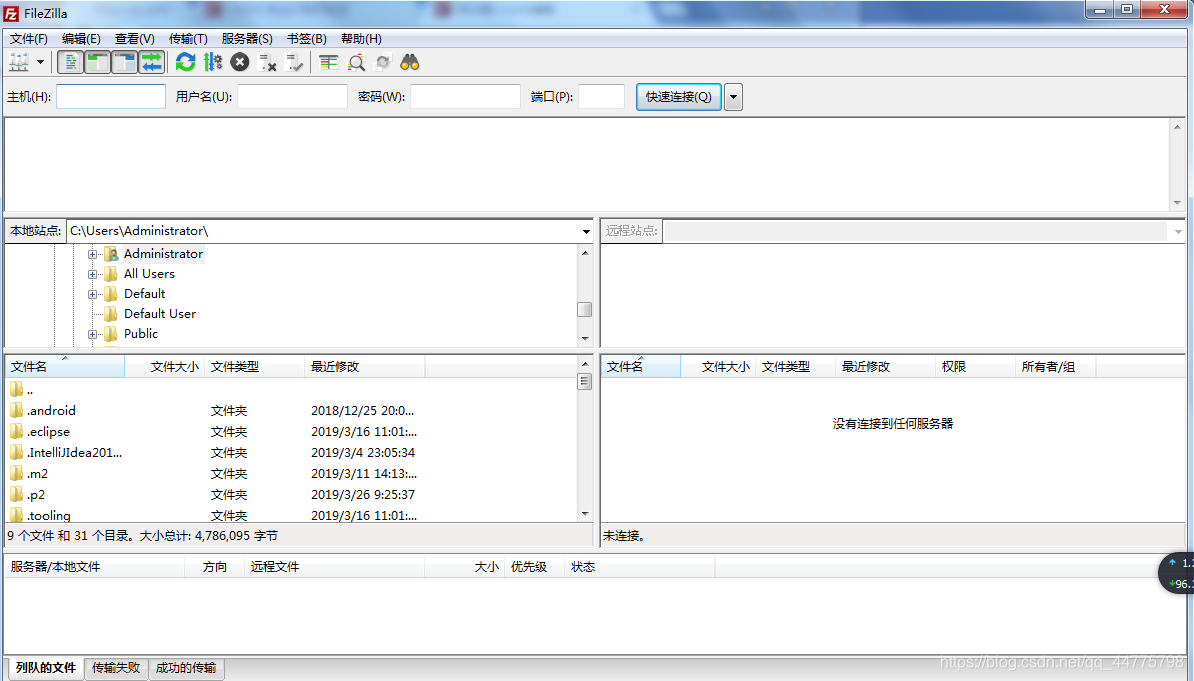Select the Default User folder in tree
This screenshot has width=1194, height=681.
(x=159, y=314)
